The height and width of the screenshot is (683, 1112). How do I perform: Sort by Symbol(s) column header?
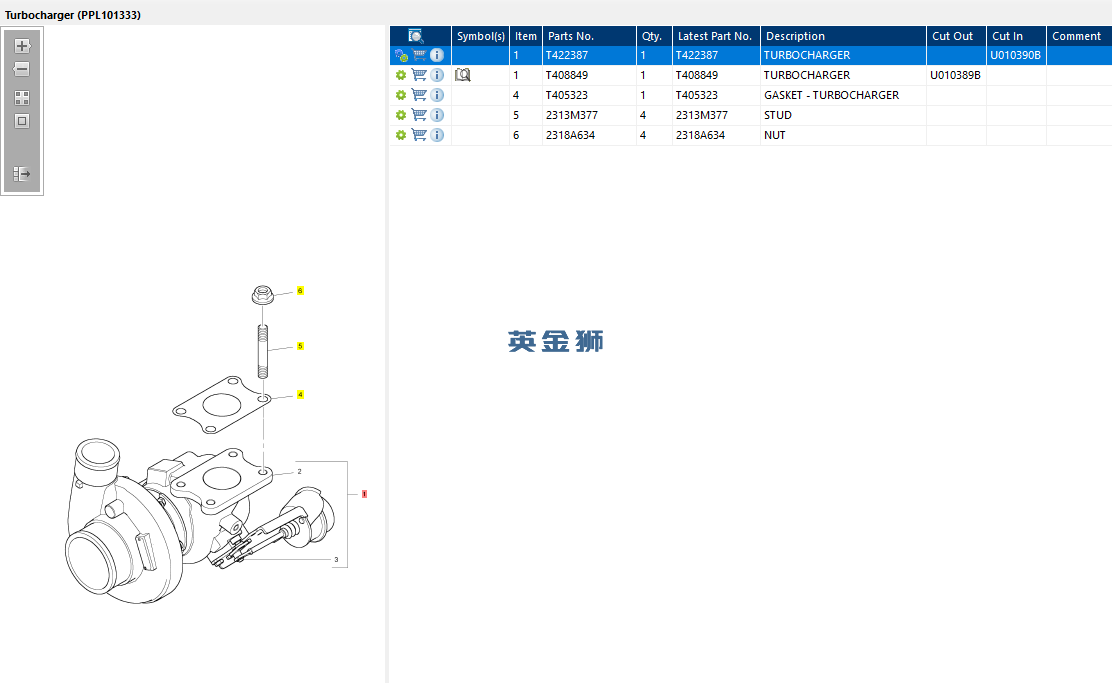pos(480,36)
